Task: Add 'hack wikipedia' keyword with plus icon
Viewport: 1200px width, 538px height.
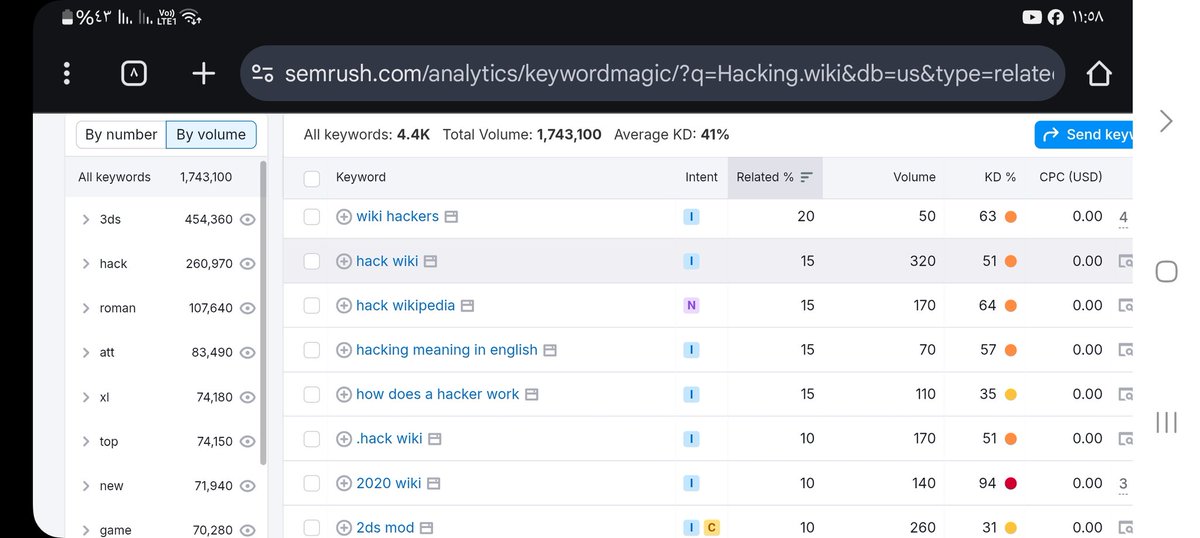Action: tap(344, 305)
